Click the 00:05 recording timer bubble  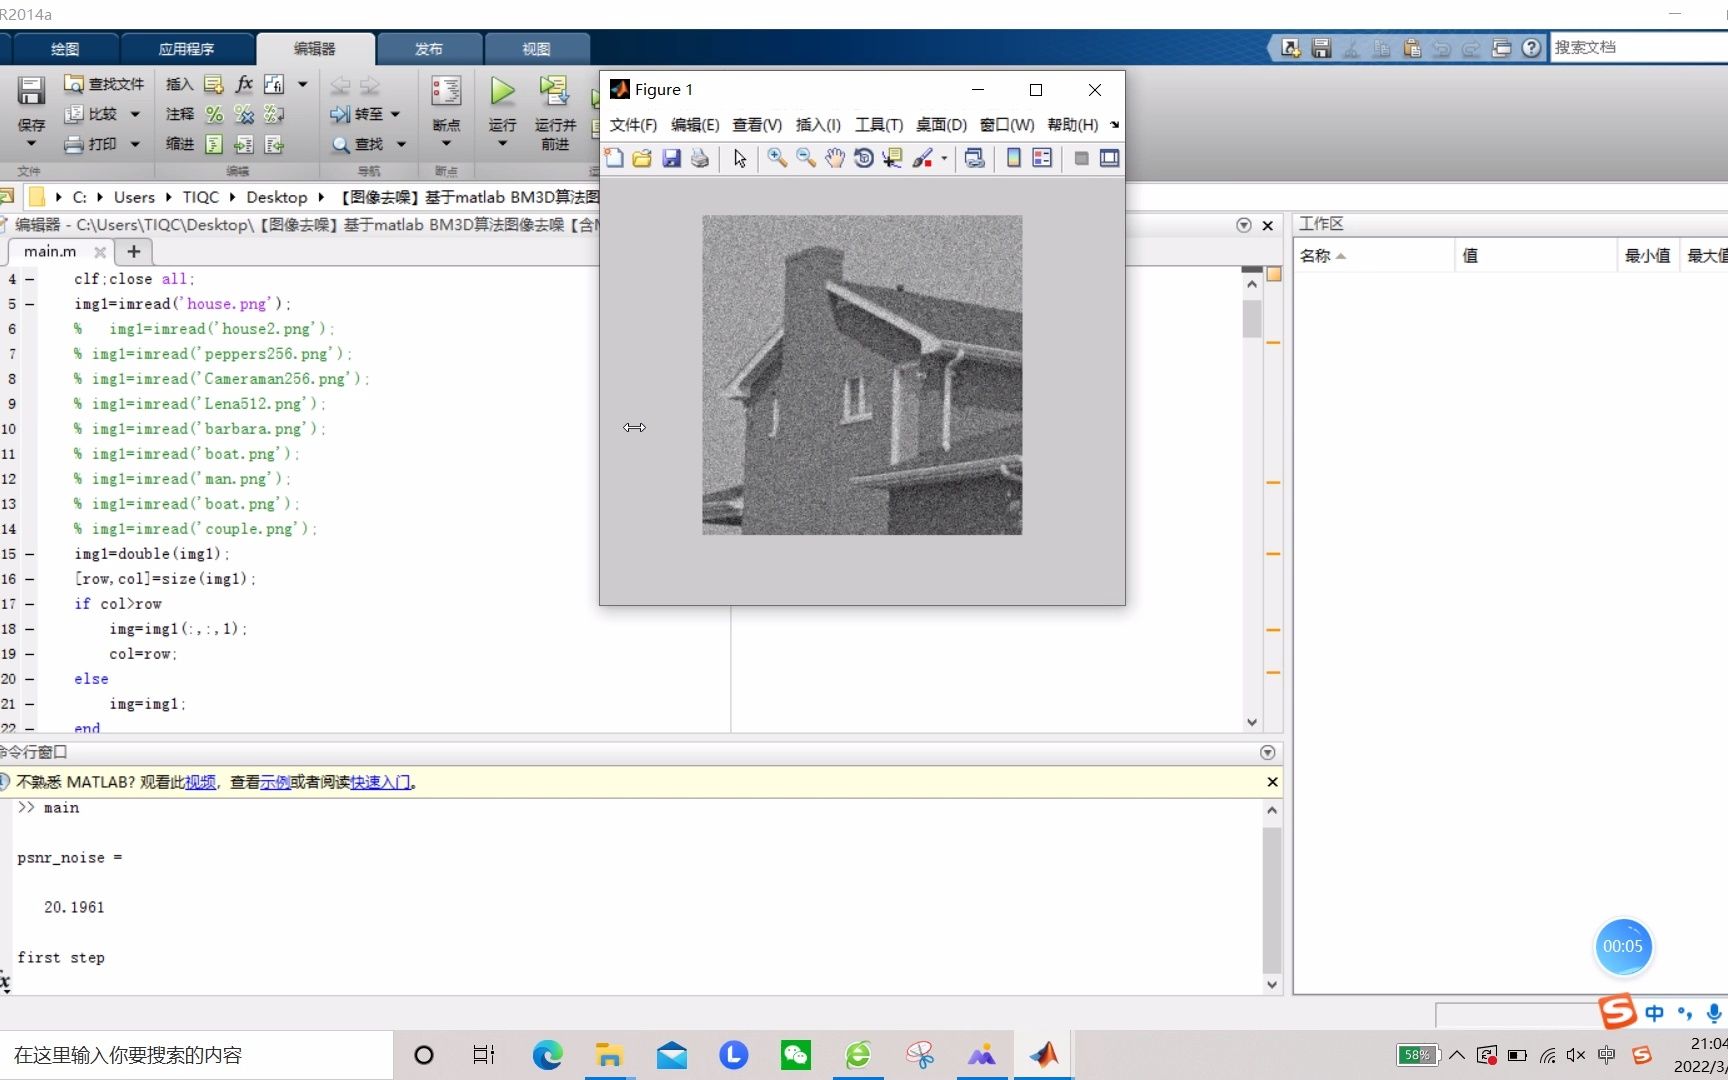(1623, 946)
